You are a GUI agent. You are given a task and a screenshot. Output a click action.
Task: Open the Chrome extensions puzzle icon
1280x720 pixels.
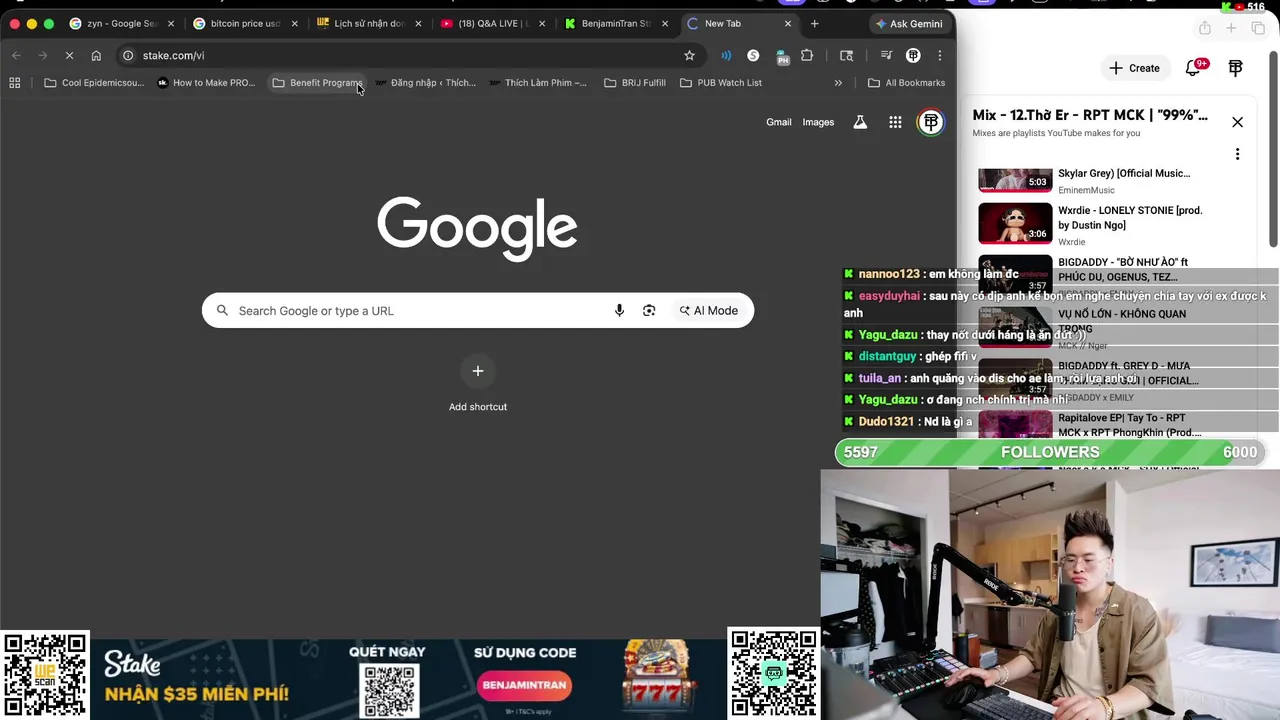tap(807, 55)
